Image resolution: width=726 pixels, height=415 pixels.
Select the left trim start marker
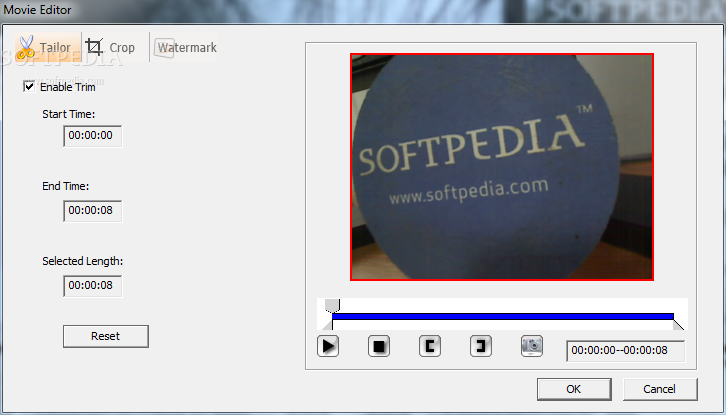327,325
